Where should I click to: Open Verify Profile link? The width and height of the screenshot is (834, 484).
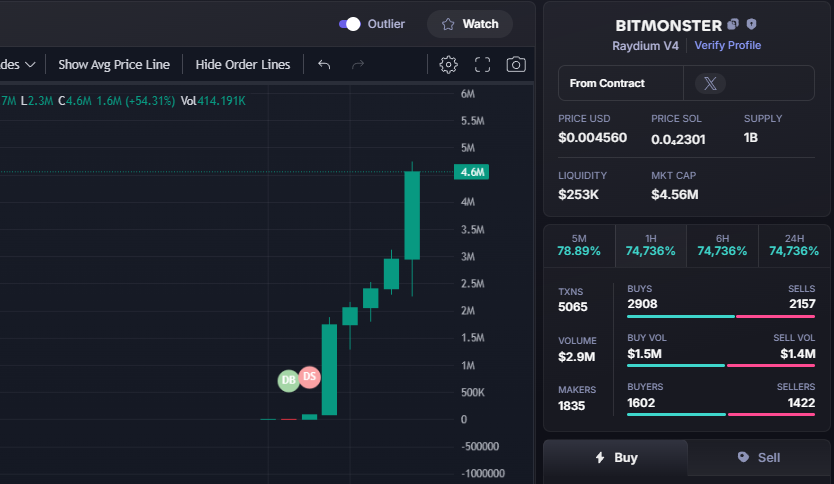(728, 45)
